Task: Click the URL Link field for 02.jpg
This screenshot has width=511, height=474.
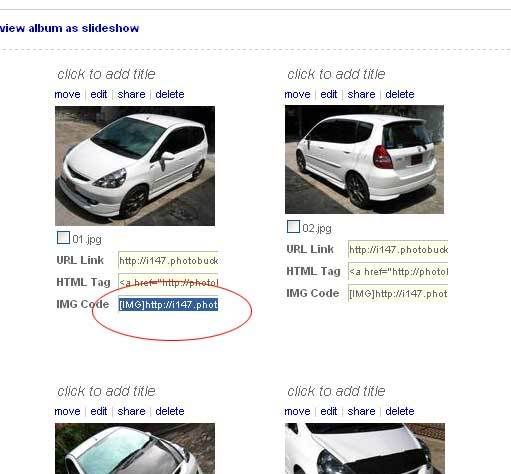Action: coord(398,249)
